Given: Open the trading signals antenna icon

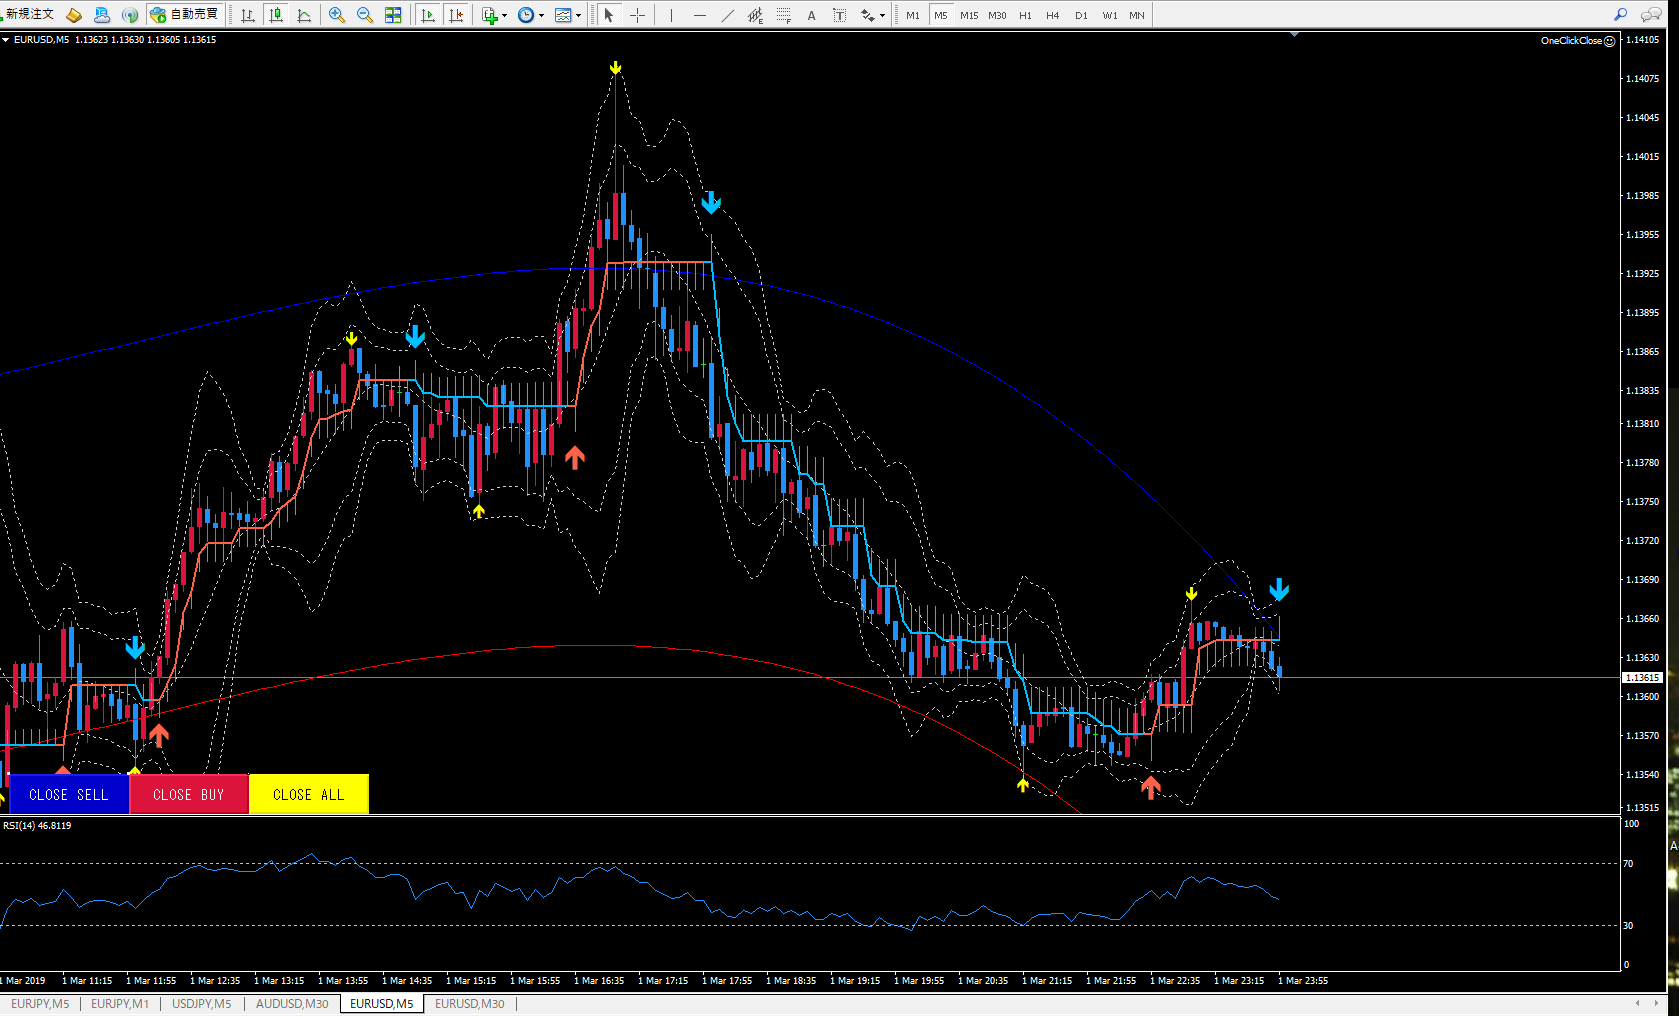Looking at the screenshot, I should pos(130,15).
